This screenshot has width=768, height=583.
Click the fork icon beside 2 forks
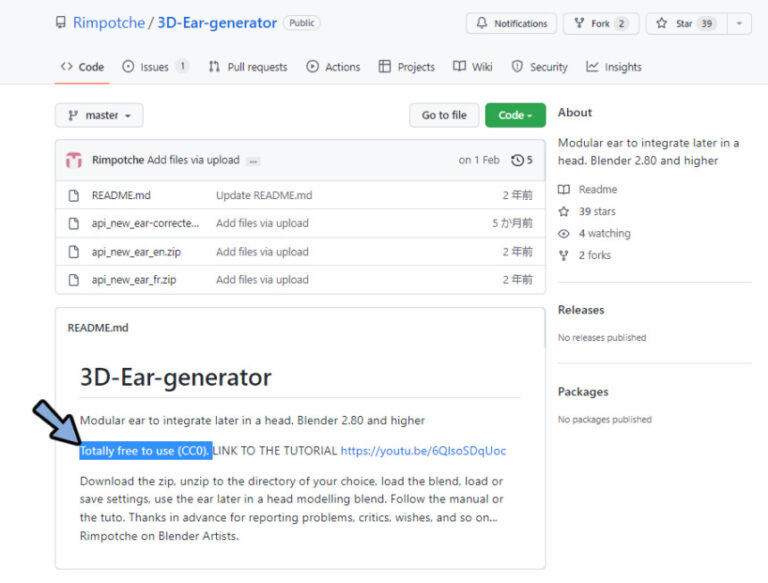coord(564,255)
